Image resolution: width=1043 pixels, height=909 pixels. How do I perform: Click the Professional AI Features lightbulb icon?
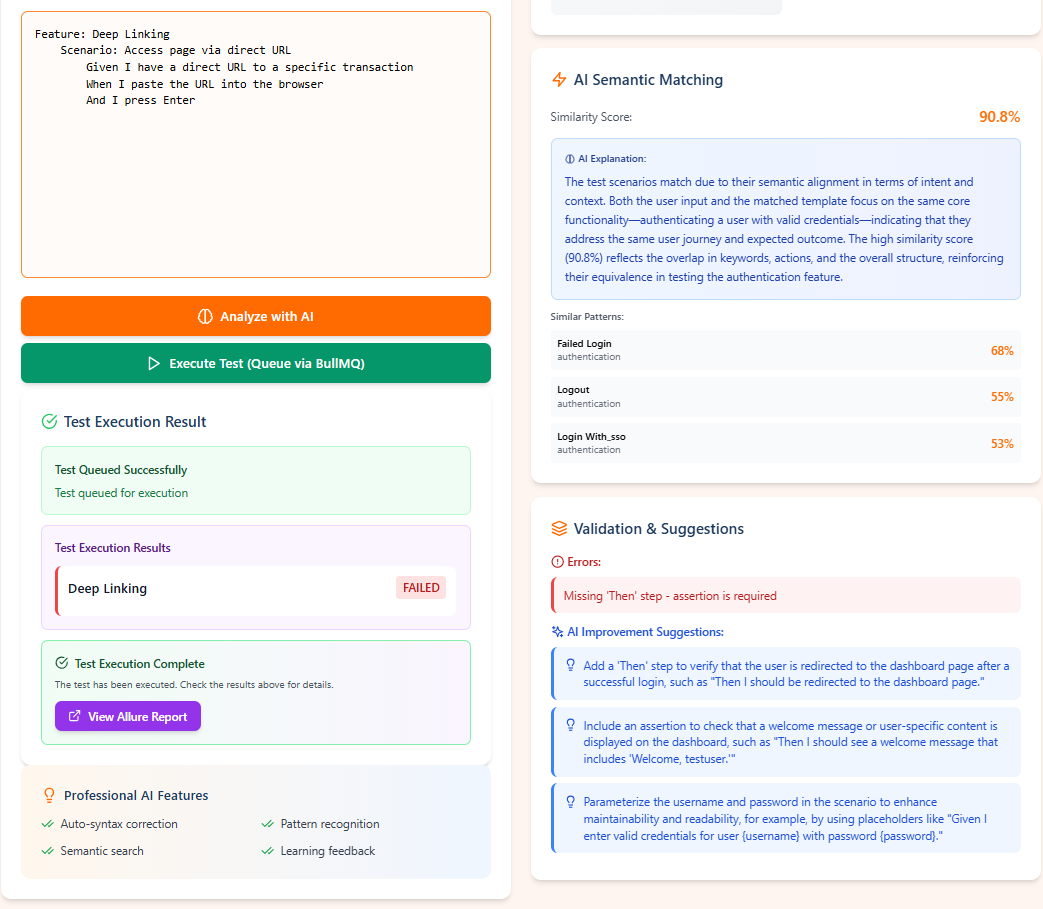pos(49,795)
